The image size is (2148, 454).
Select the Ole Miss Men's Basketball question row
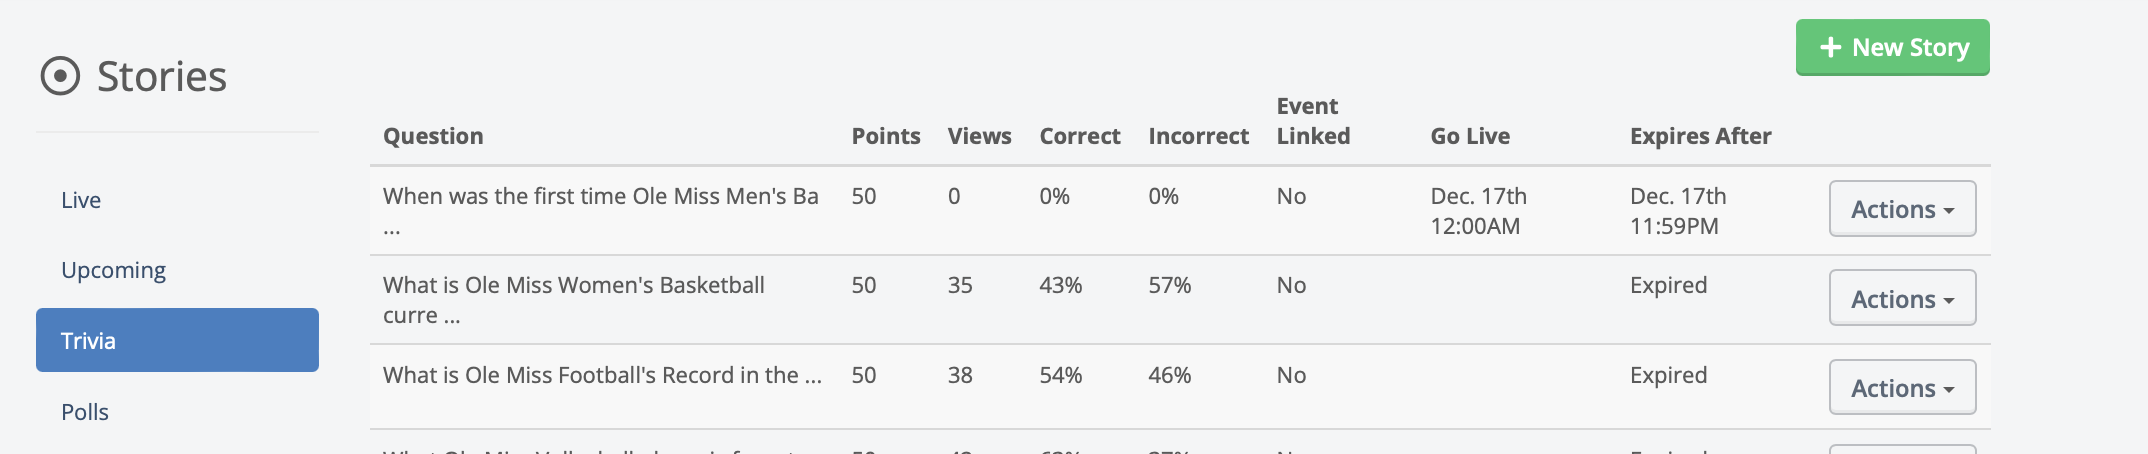click(x=600, y=197)
